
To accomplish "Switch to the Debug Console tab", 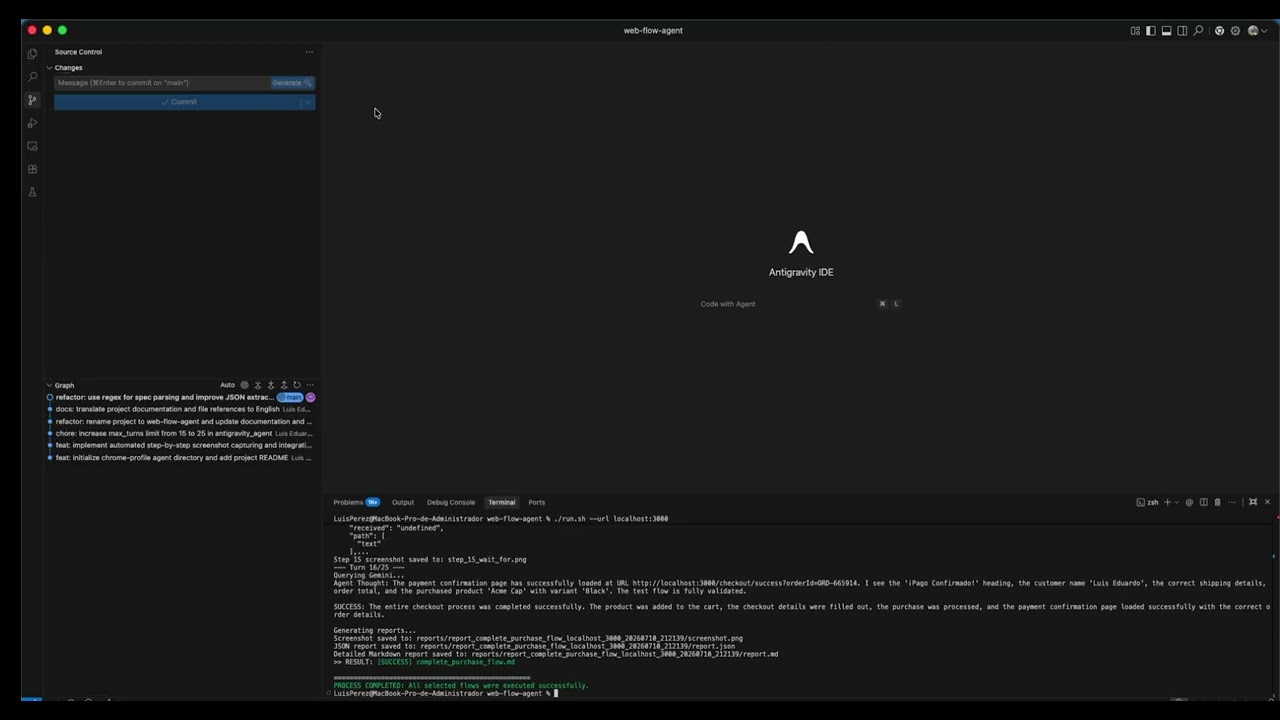I will click(x=451, y=502).
